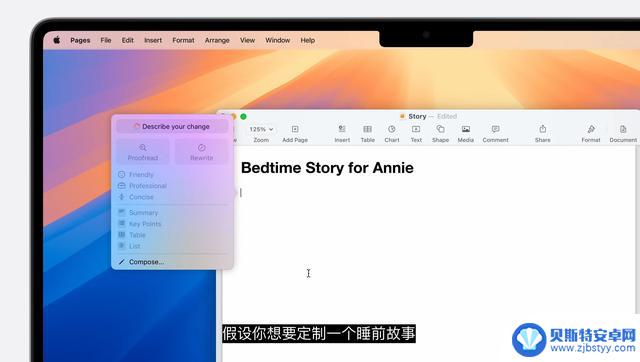The height and width of the screenshot is (362, 640).
Task: Click the orange Story document icon in title bar
Action: pyautogui.click(x=402, y=116)
